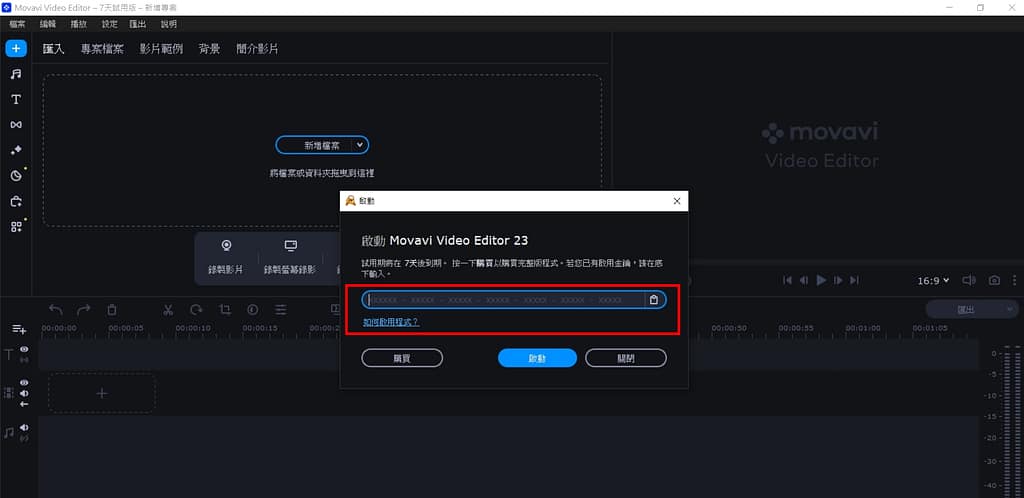Step back one frame in preview

click(804, 280)
